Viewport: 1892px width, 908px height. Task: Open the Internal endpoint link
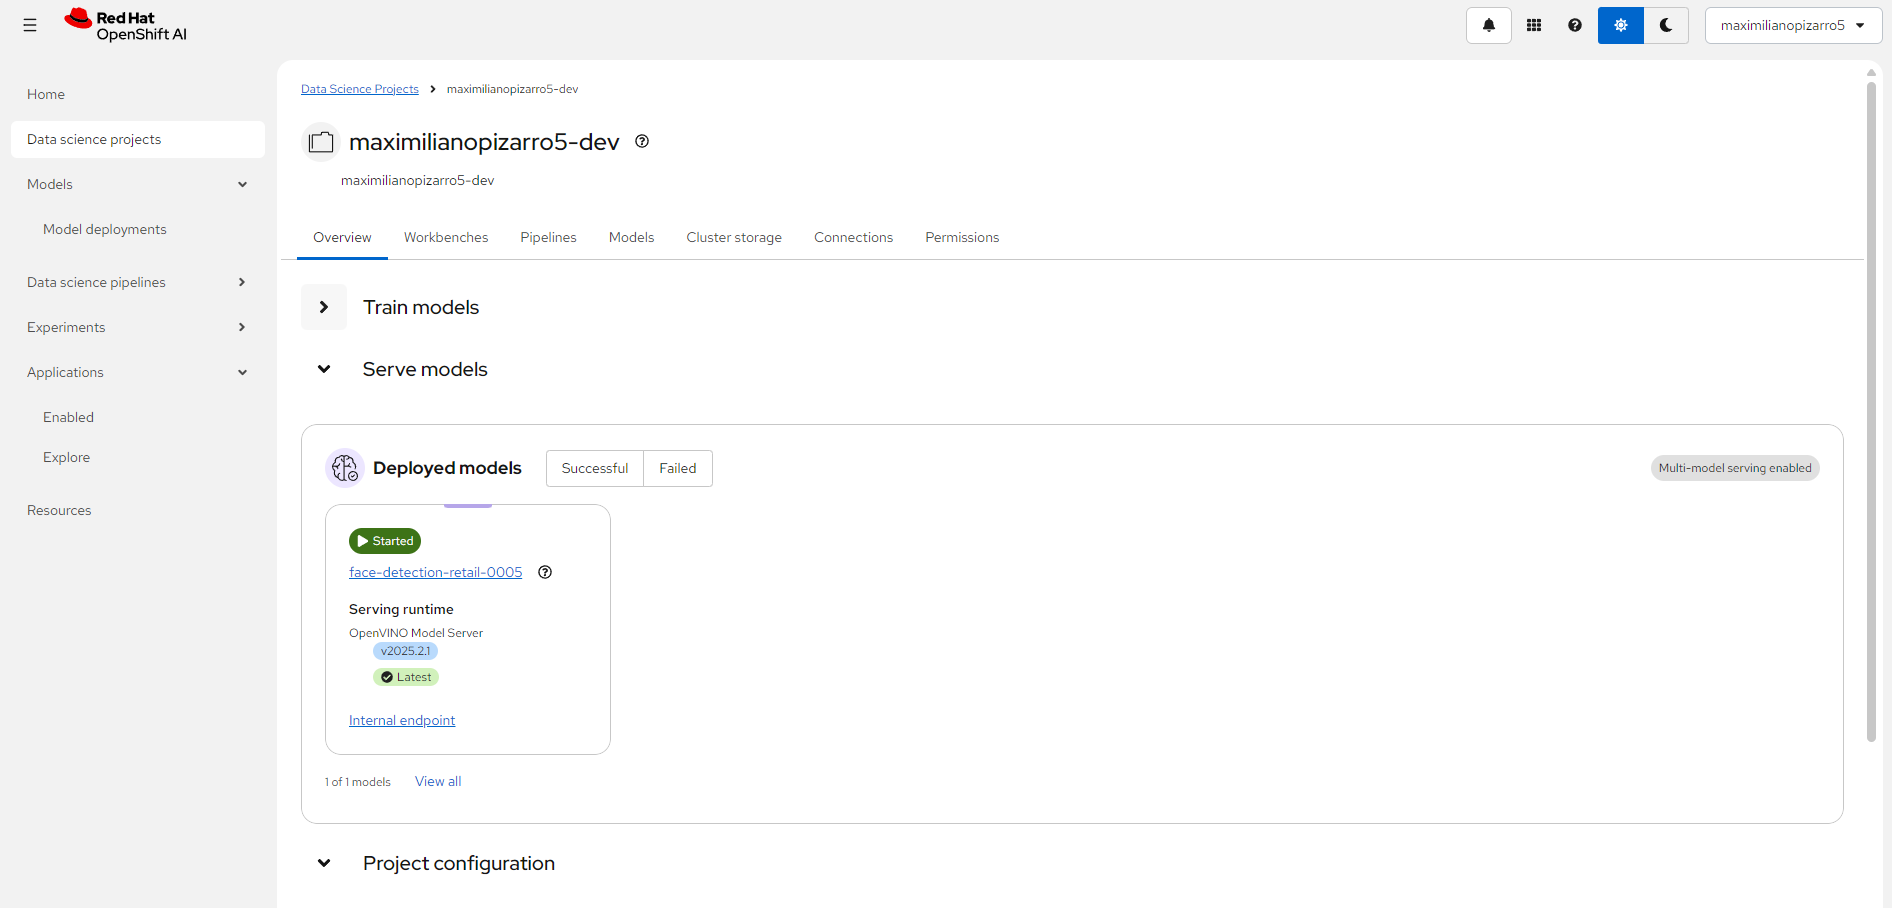pyautogui.click(x=401, y=720)
